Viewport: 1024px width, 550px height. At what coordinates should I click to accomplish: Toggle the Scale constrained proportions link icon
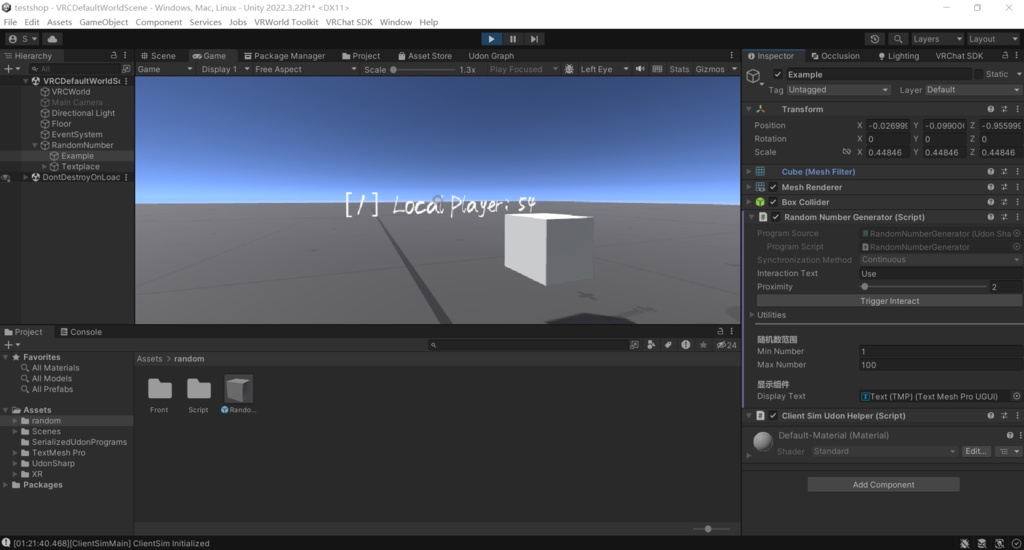pos(846,152)
